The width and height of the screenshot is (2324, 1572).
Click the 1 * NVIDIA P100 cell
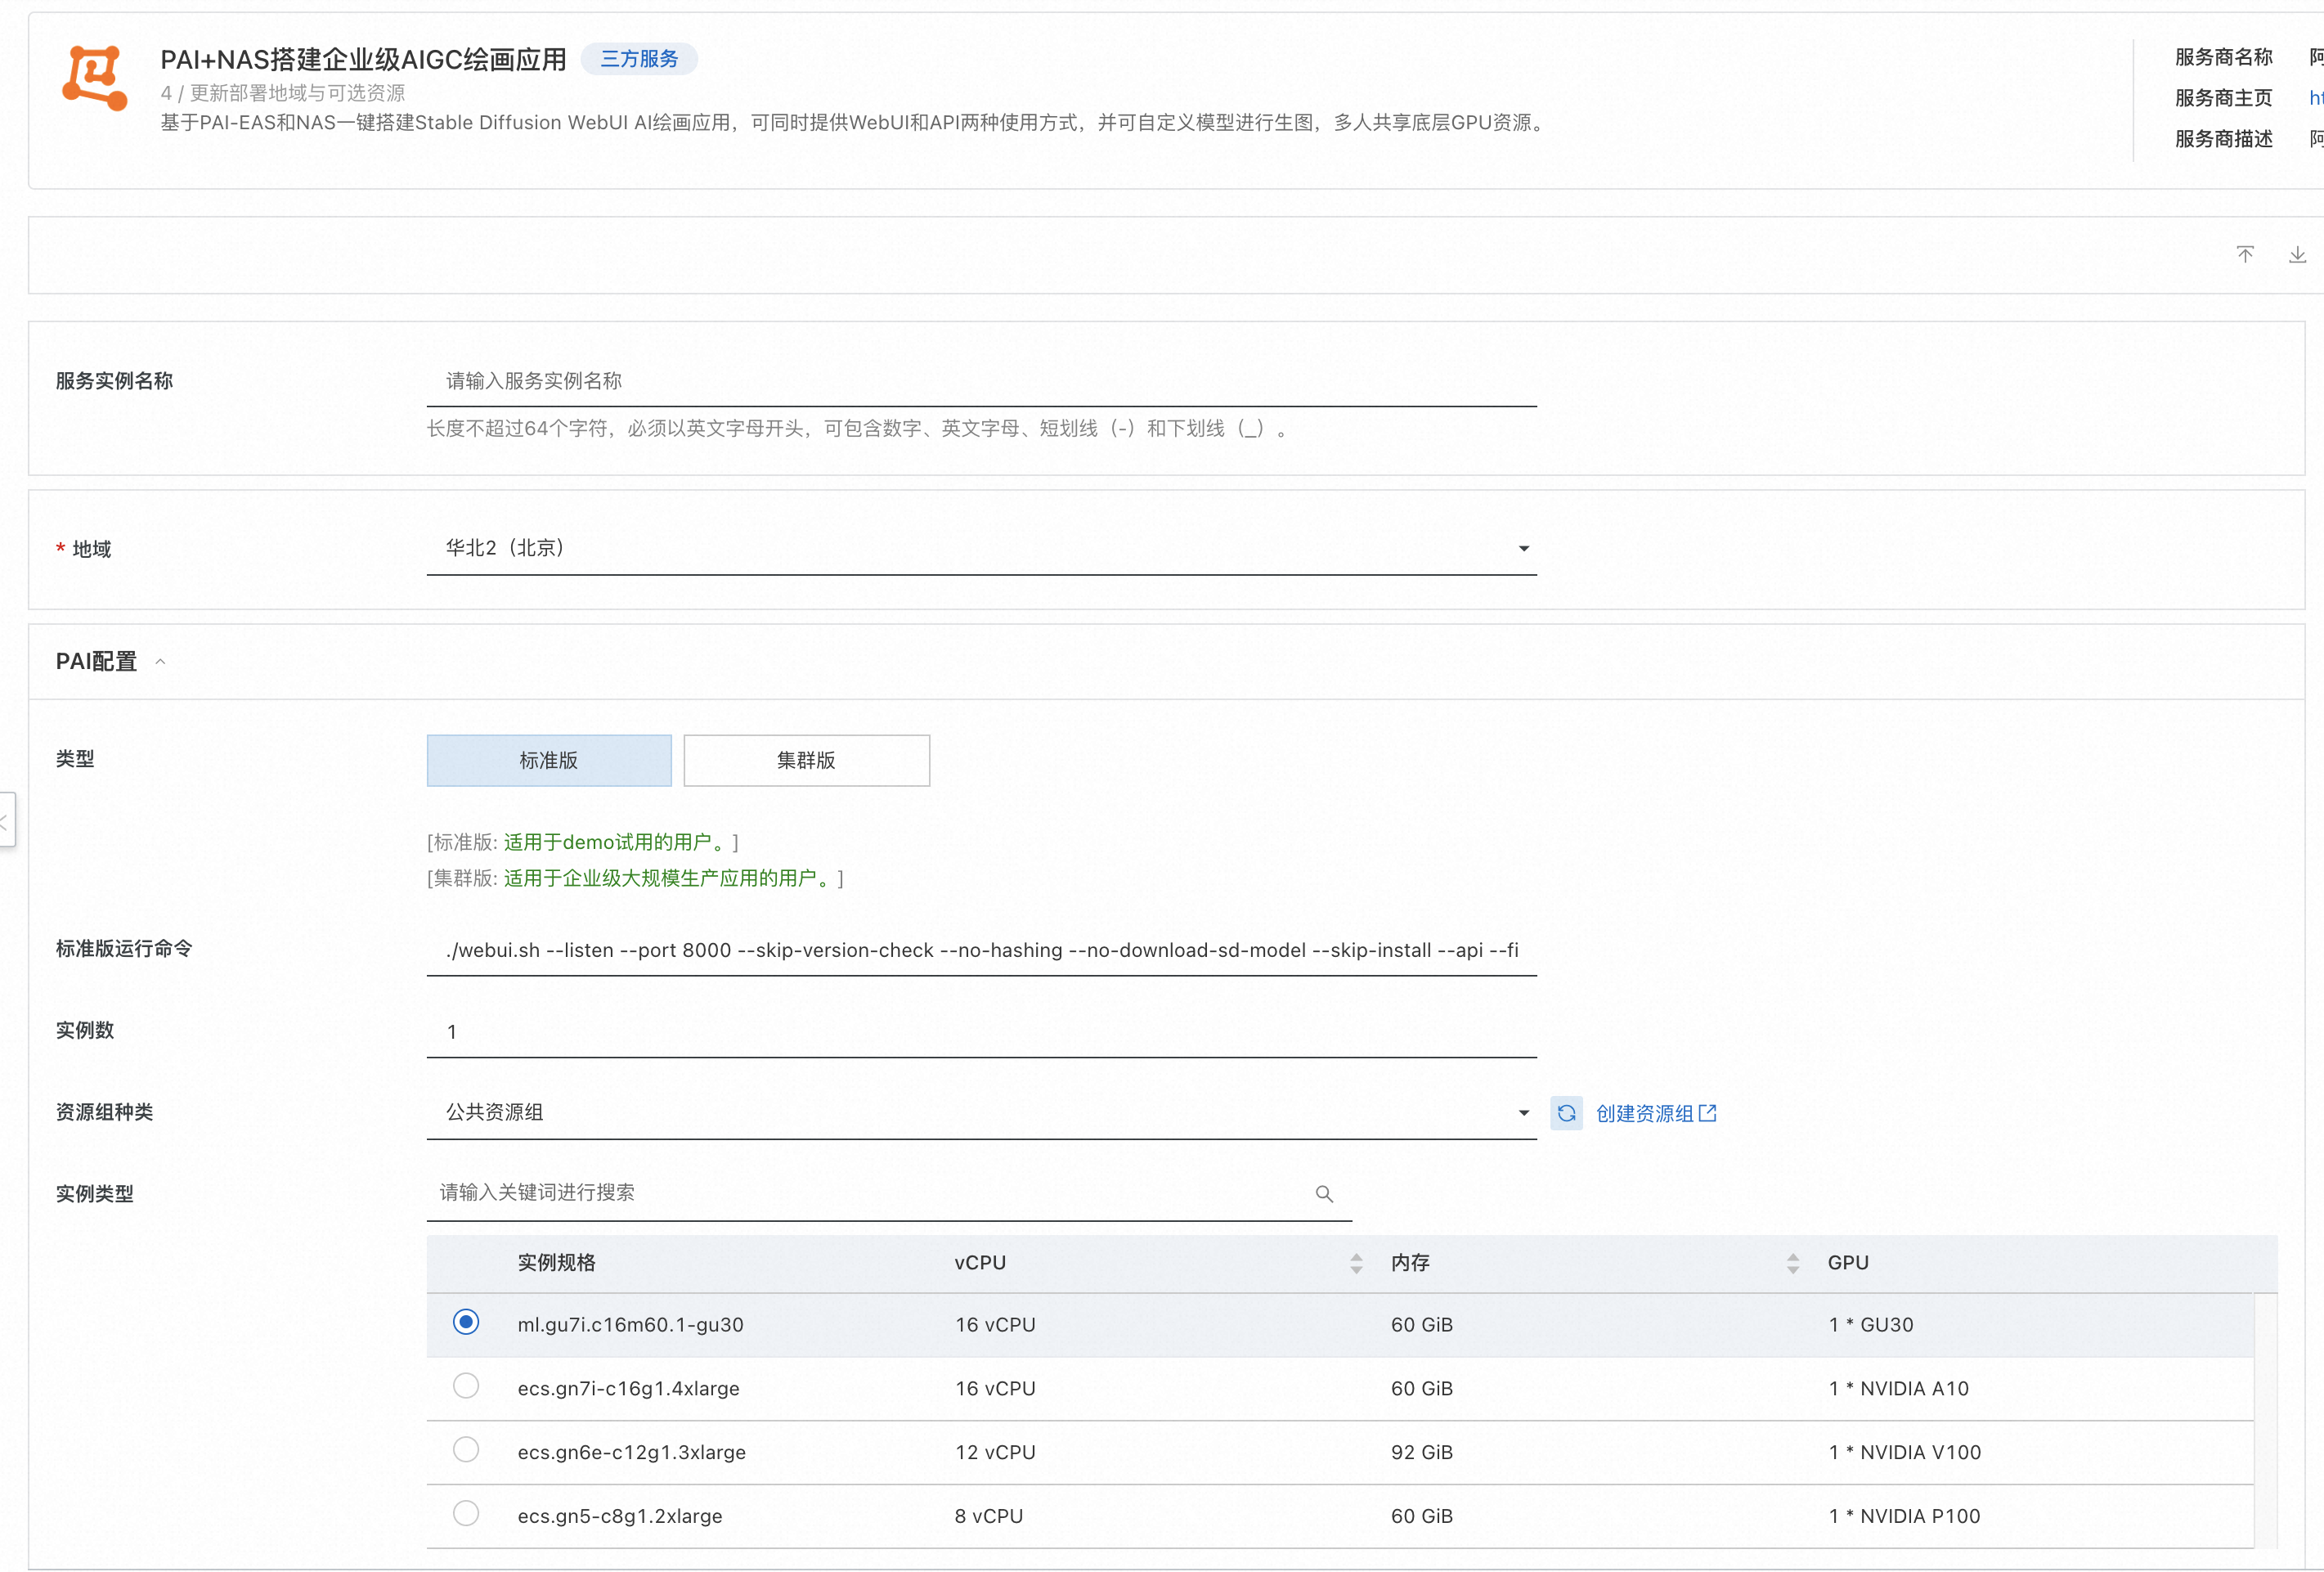pyautogui.click(x=1904, y=1517)
